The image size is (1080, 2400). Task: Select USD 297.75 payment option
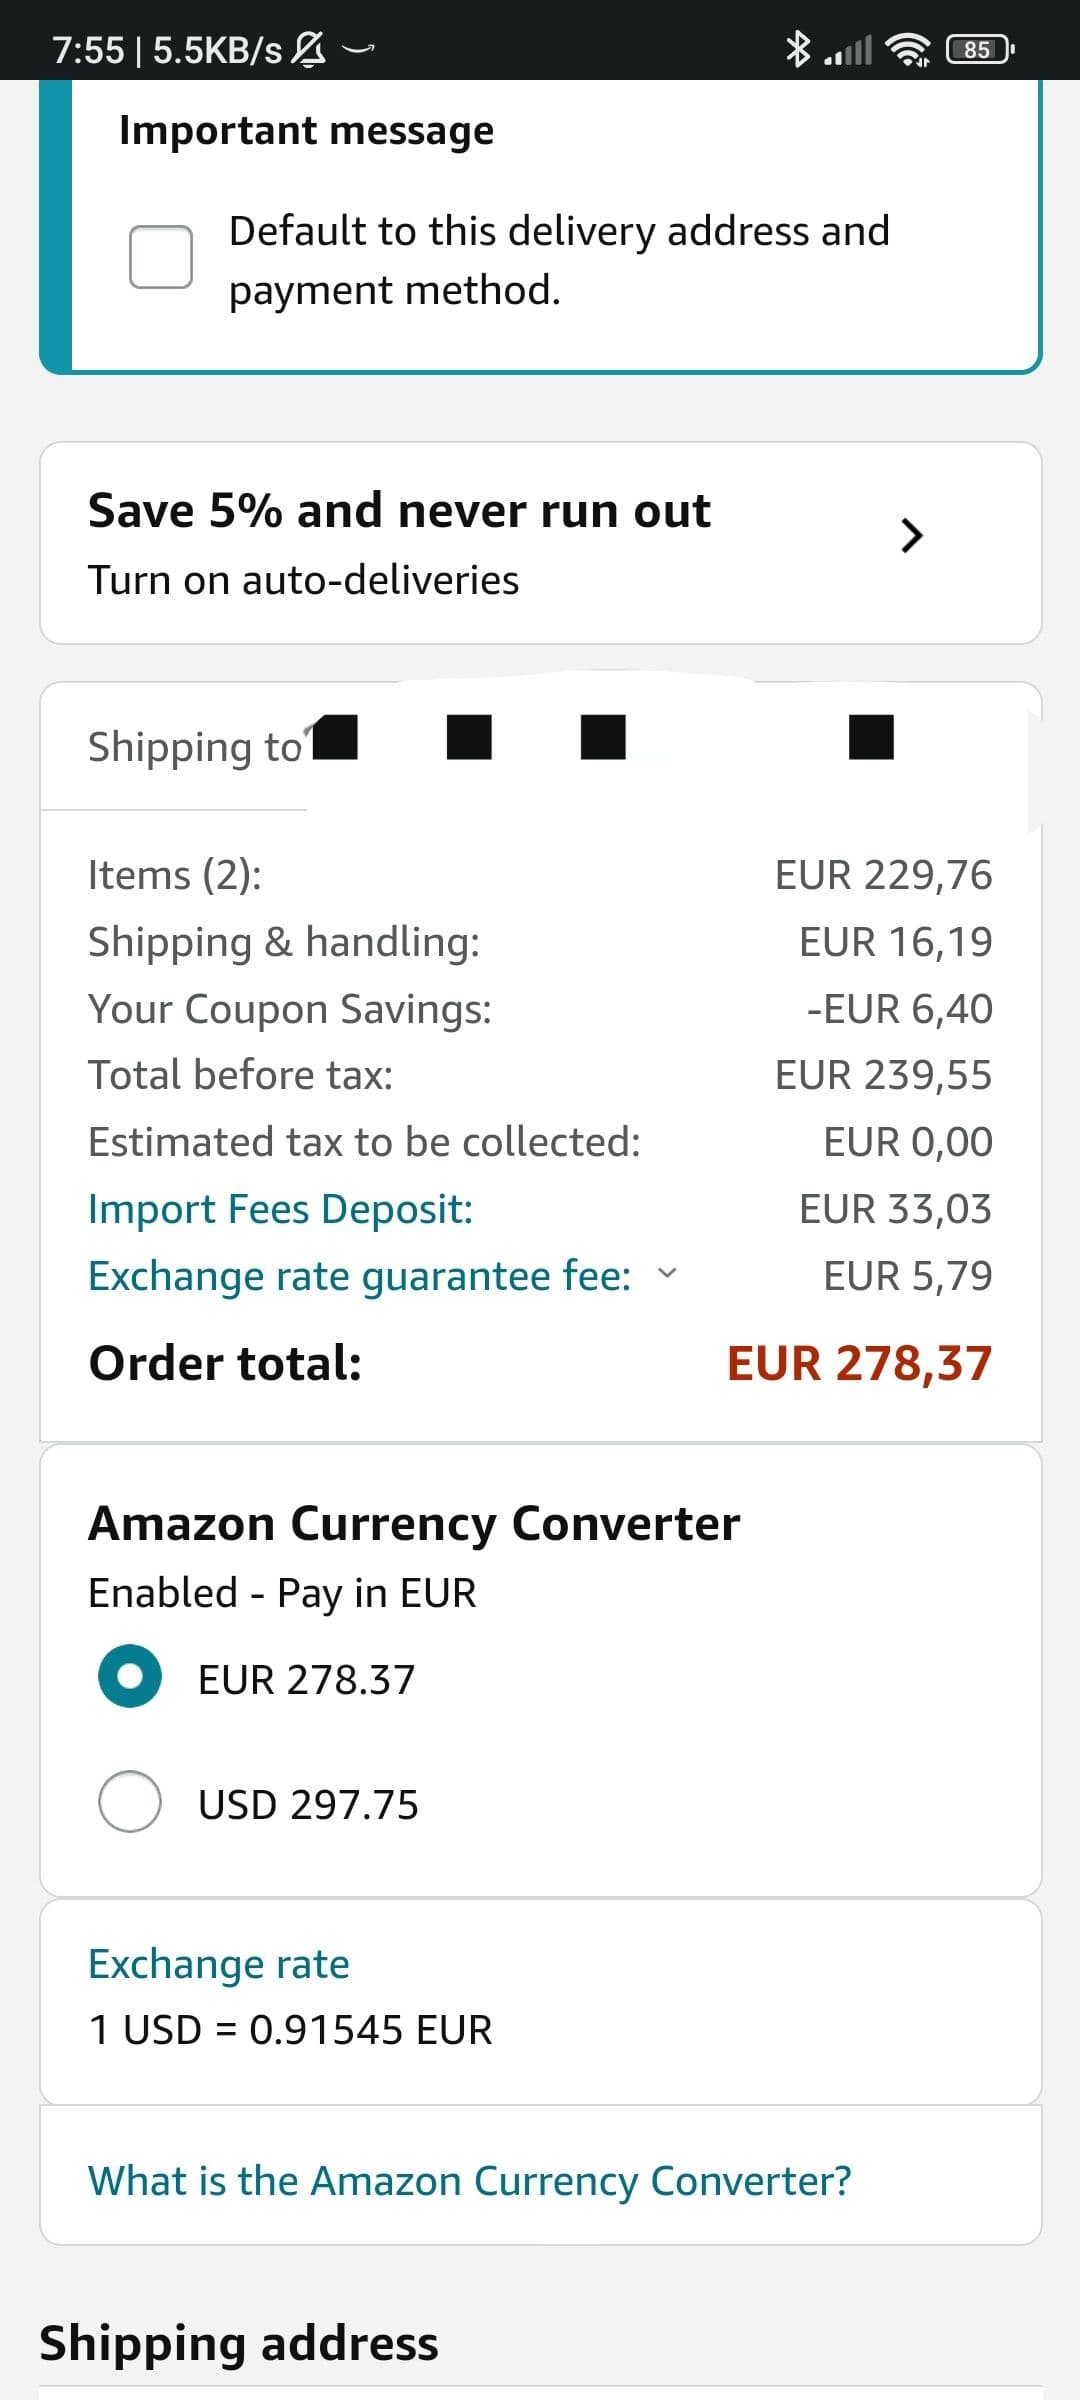pyautogui.click(x=130, y=1801)
